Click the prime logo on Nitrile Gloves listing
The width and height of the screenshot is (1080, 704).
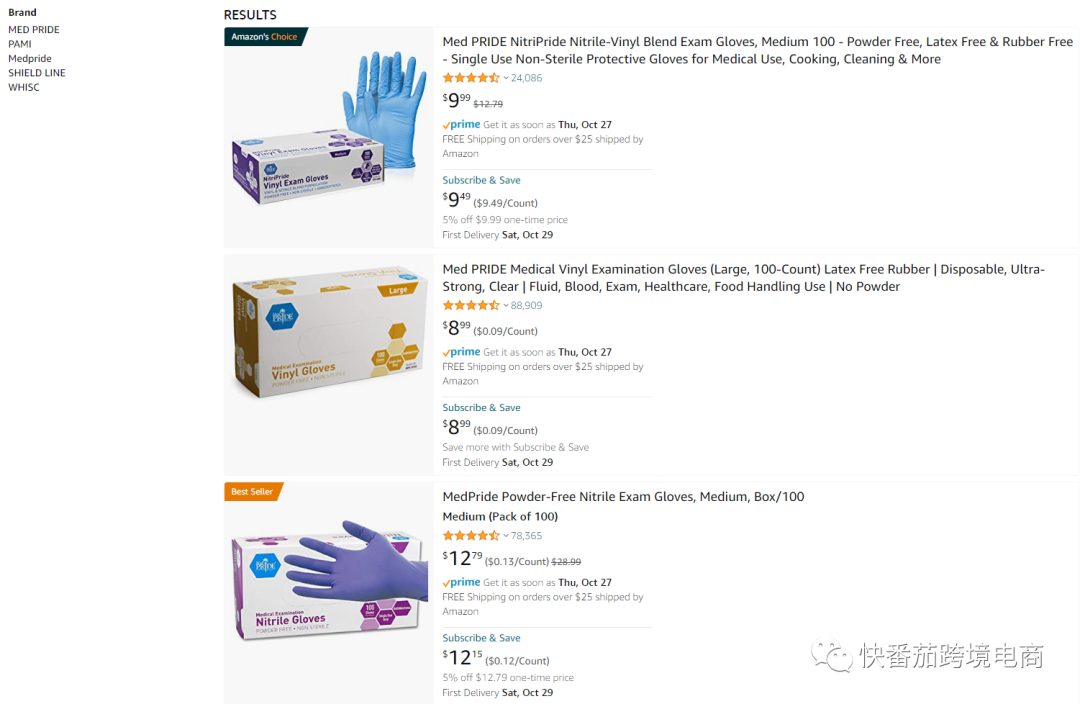click(x=461, y=582)
